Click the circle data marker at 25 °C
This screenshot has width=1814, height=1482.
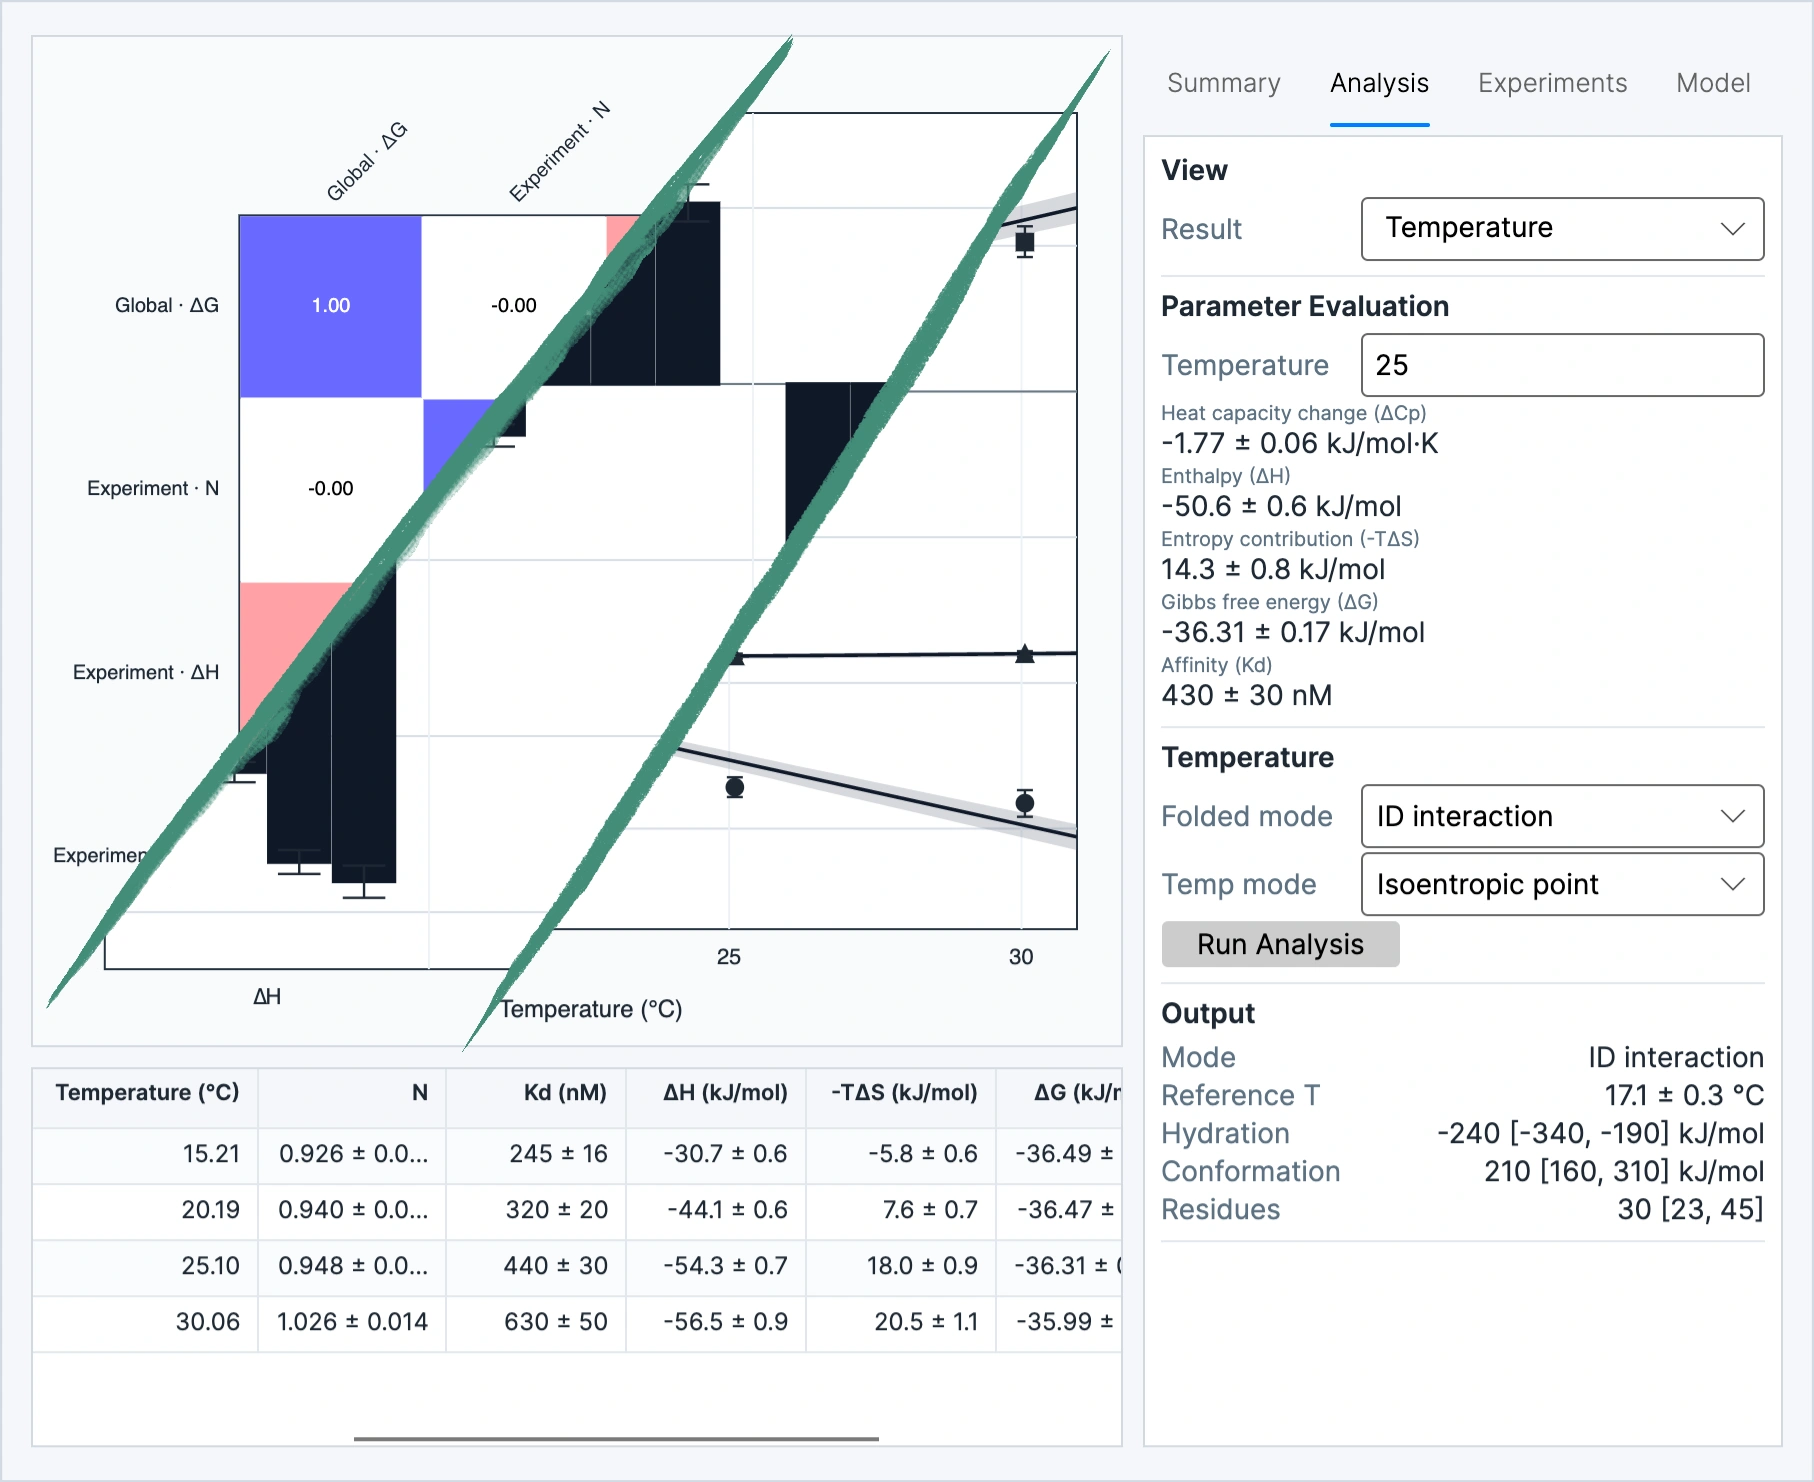(x=734, y=787)
